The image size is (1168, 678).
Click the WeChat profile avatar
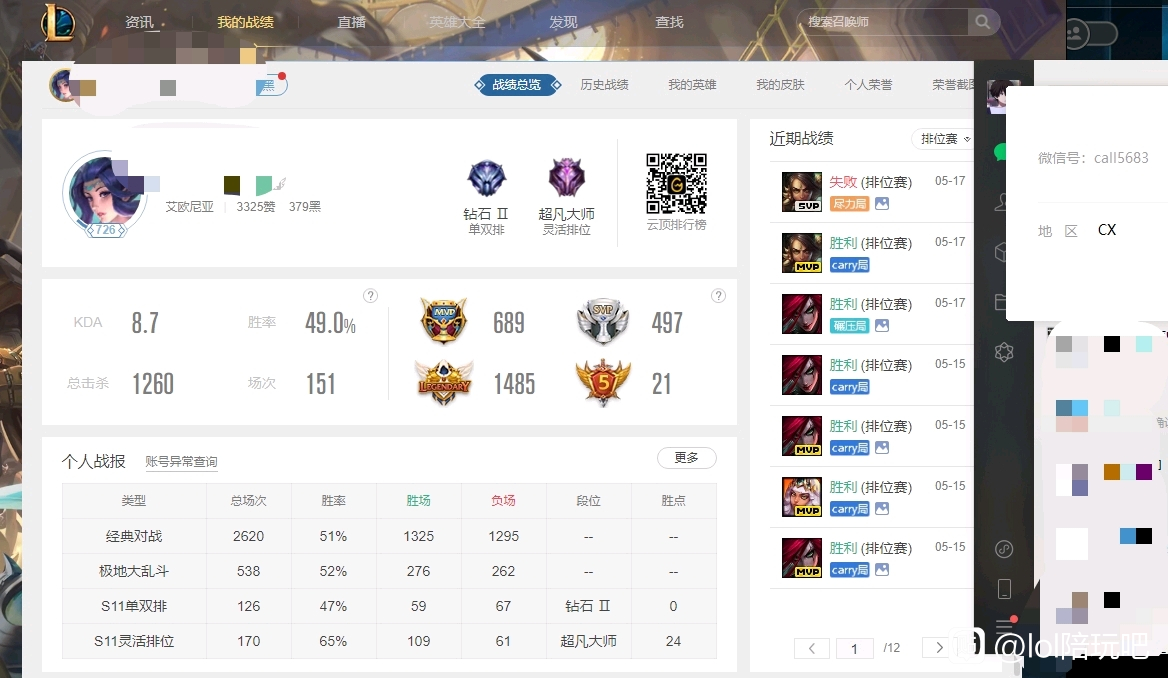(x=997, y=97)
